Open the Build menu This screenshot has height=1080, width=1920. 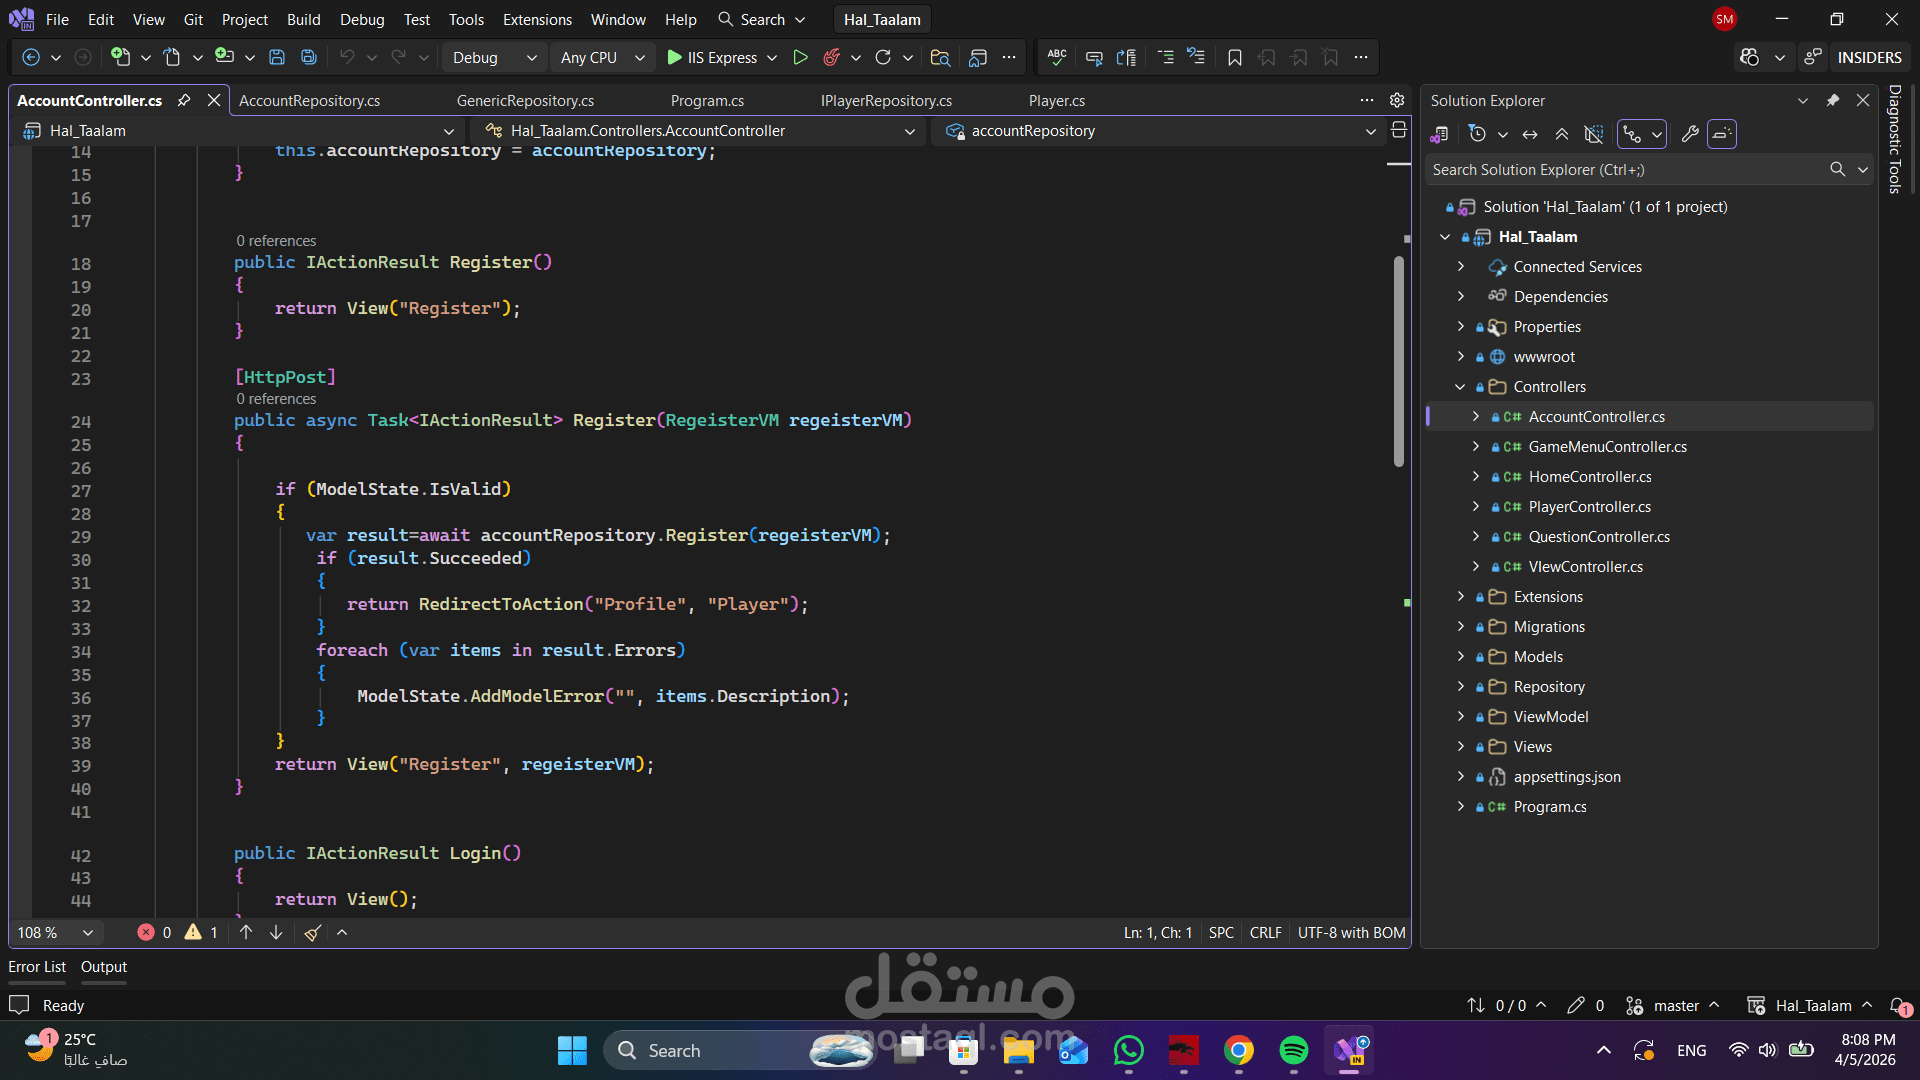[x=303, y=20]
